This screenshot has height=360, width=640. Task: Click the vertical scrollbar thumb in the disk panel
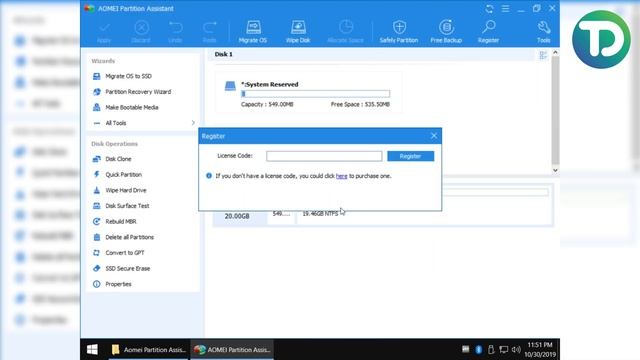pos(555,110)
